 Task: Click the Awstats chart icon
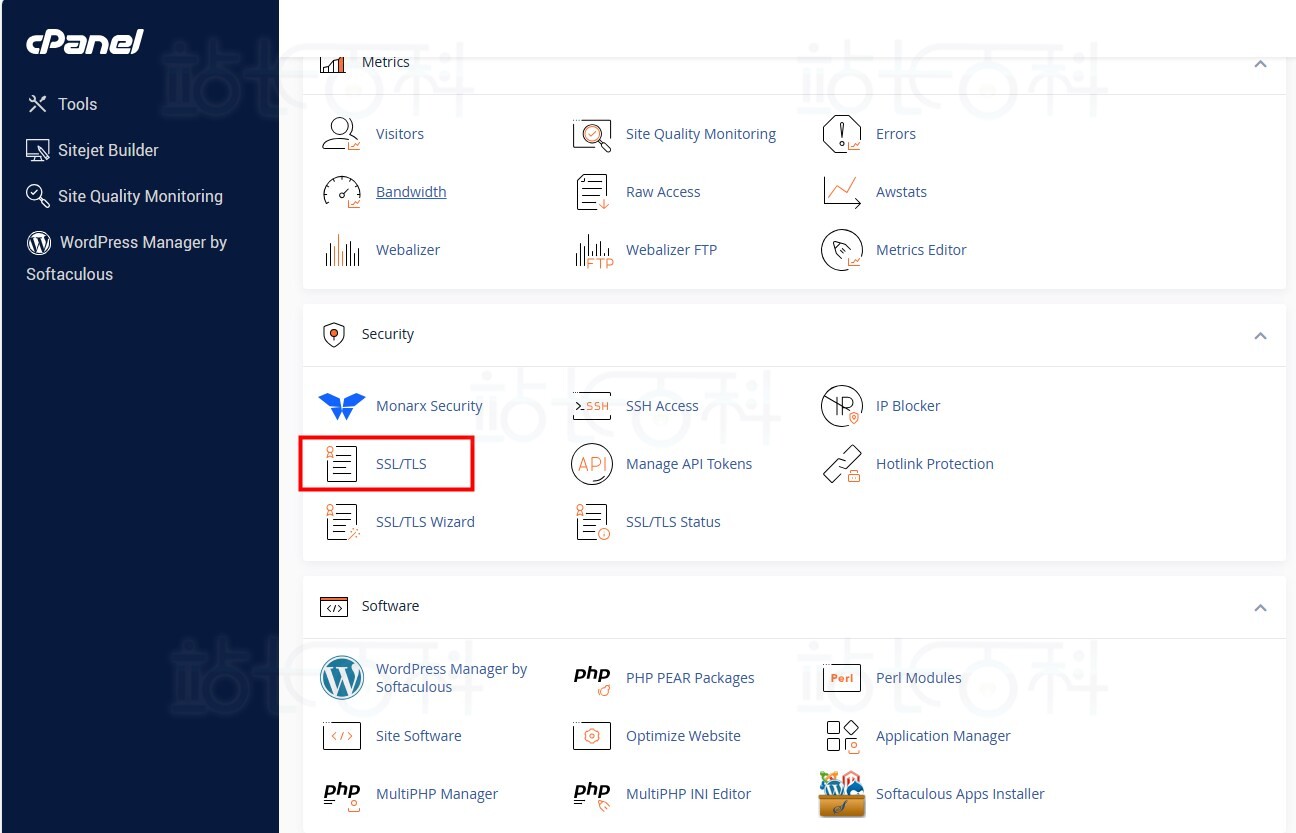coord(841,192)
